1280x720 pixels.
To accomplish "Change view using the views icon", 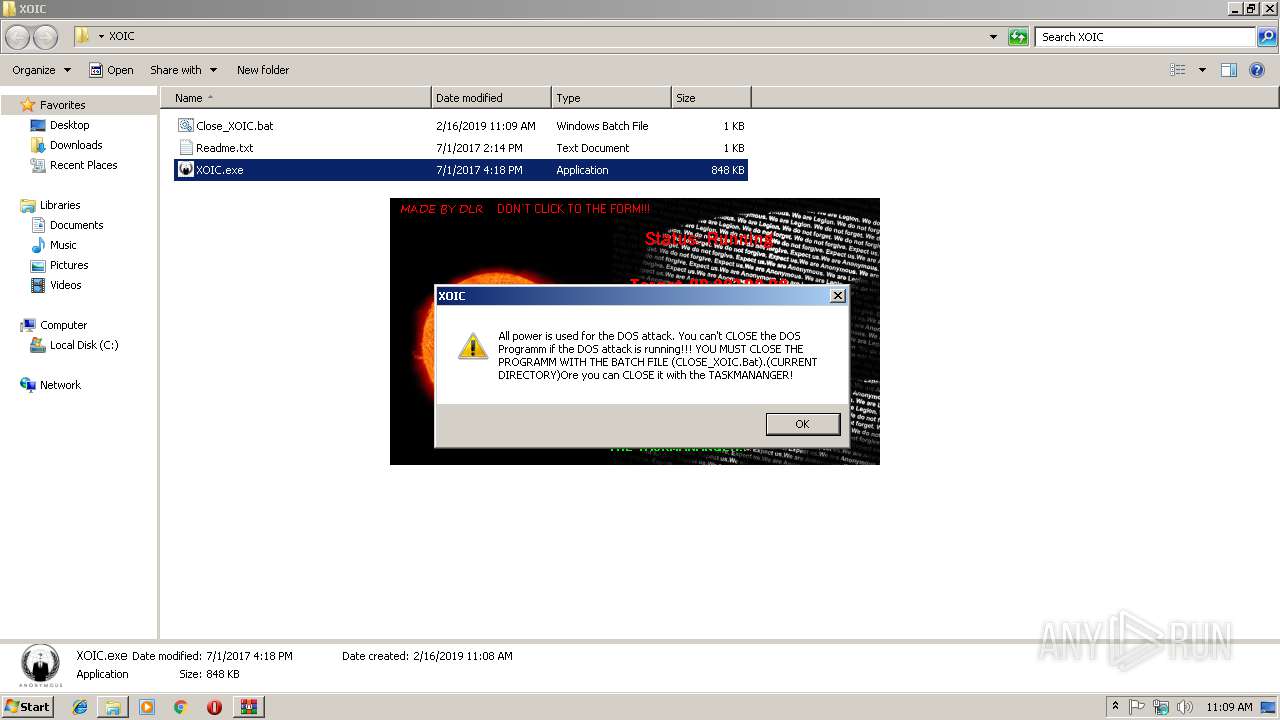I will 1178,70.
